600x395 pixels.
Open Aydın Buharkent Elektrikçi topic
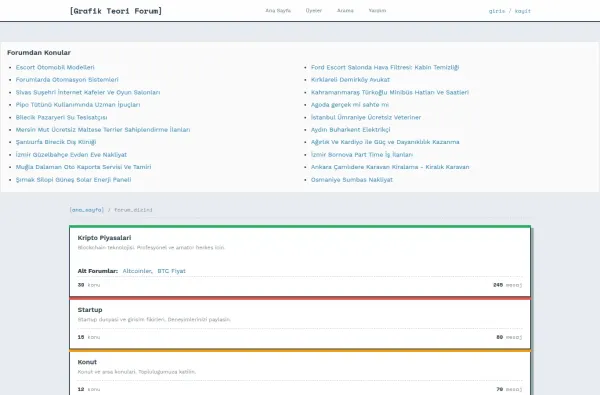click(351, 130)
